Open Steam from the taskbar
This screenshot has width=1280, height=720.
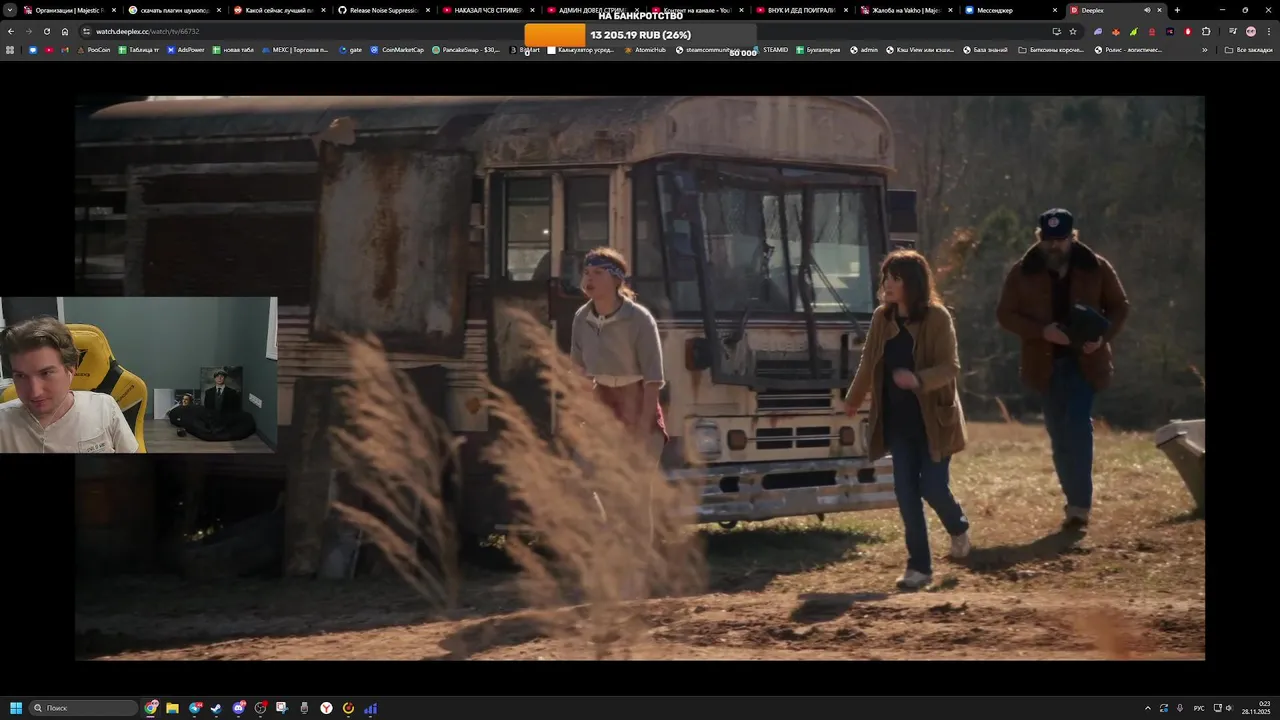pos(216,708)
